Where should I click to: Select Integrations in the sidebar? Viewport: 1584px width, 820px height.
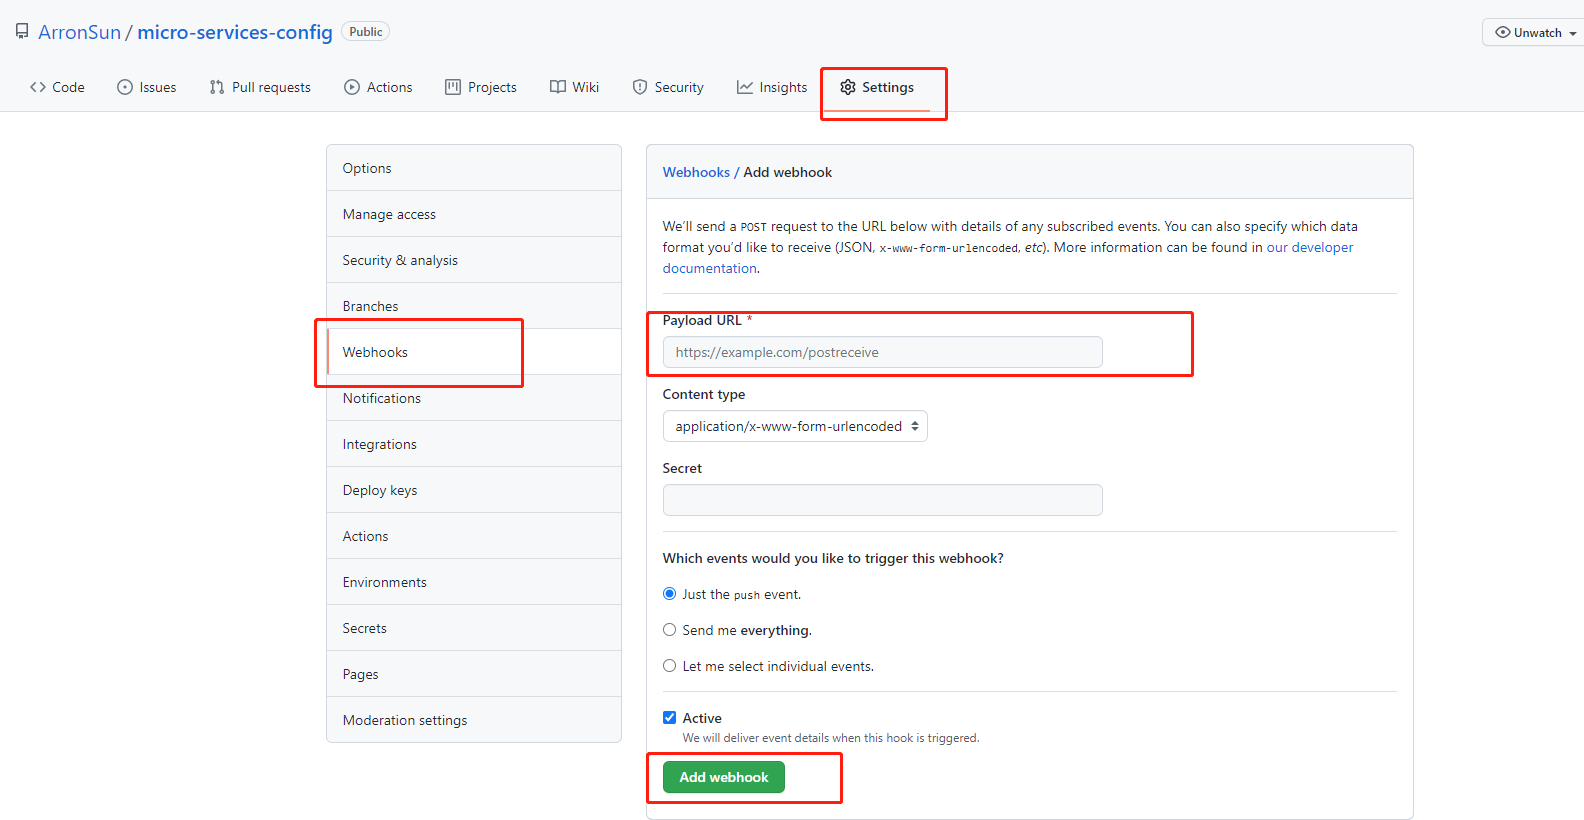[474, 444]
